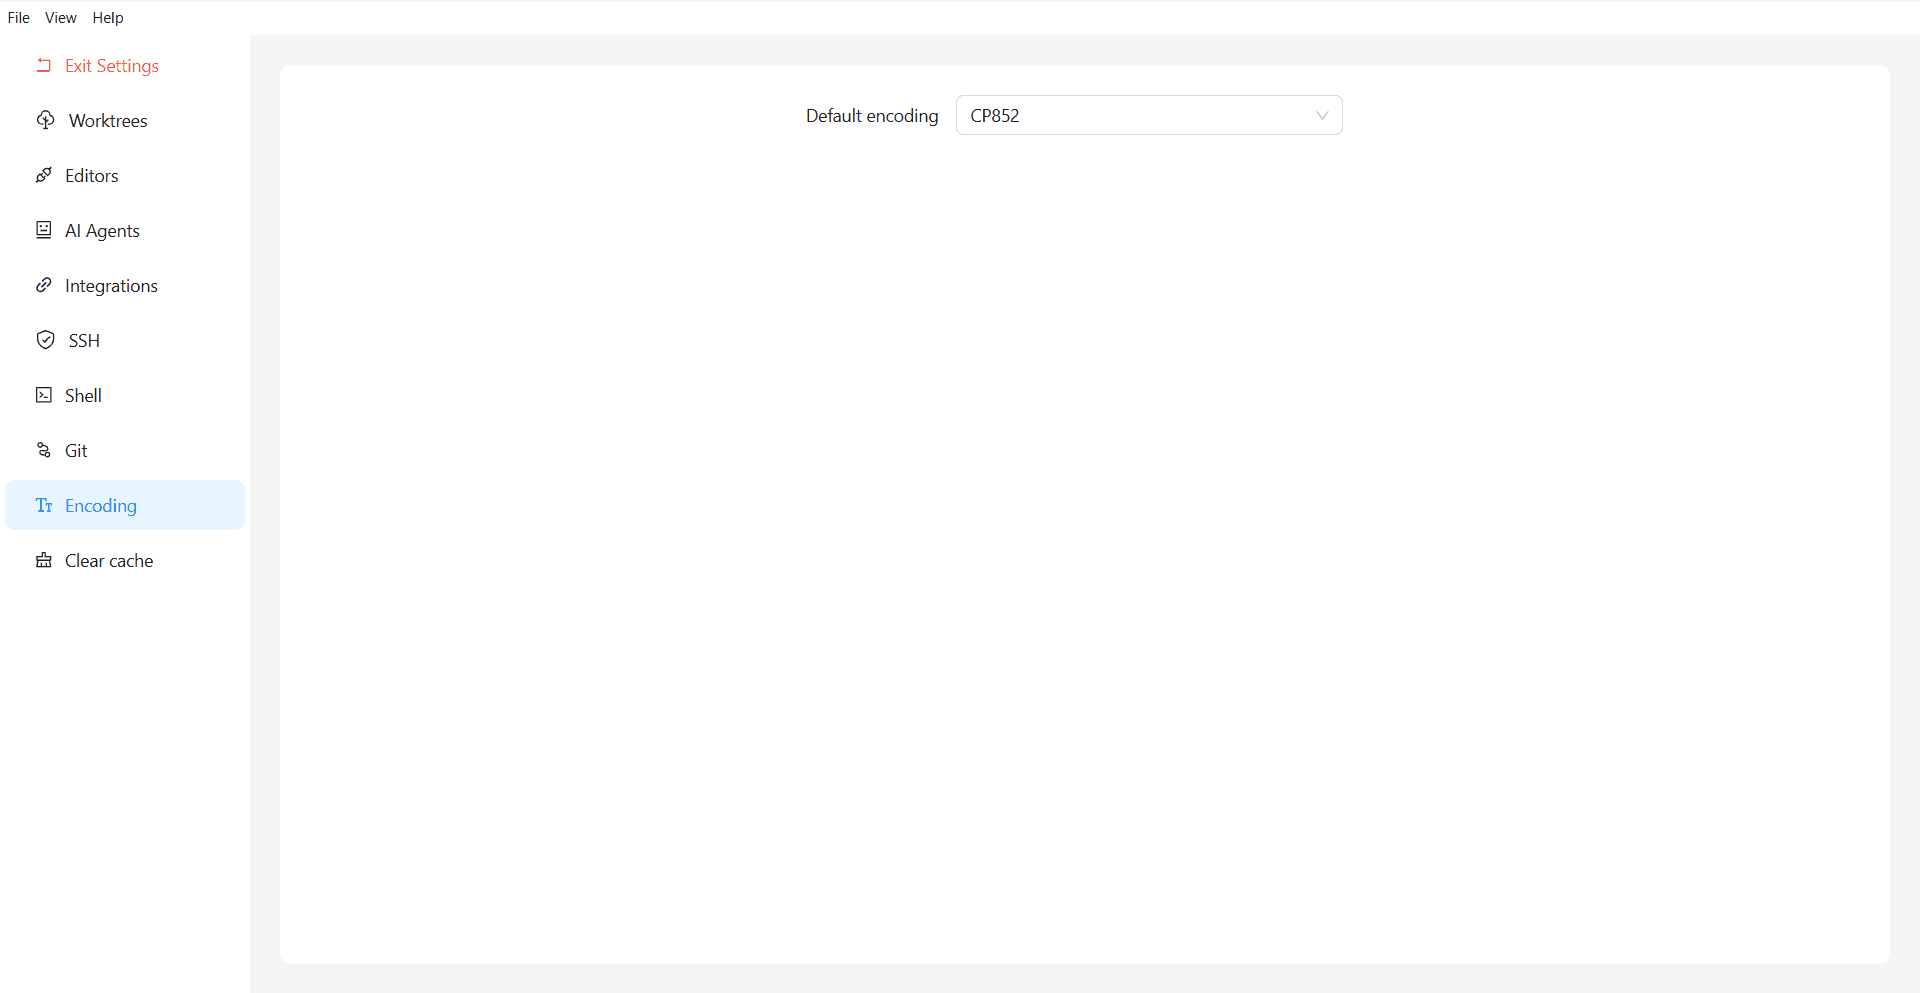Open the Help menu
The height and width of the screenshot is (993, 1920).
point(108,18)
